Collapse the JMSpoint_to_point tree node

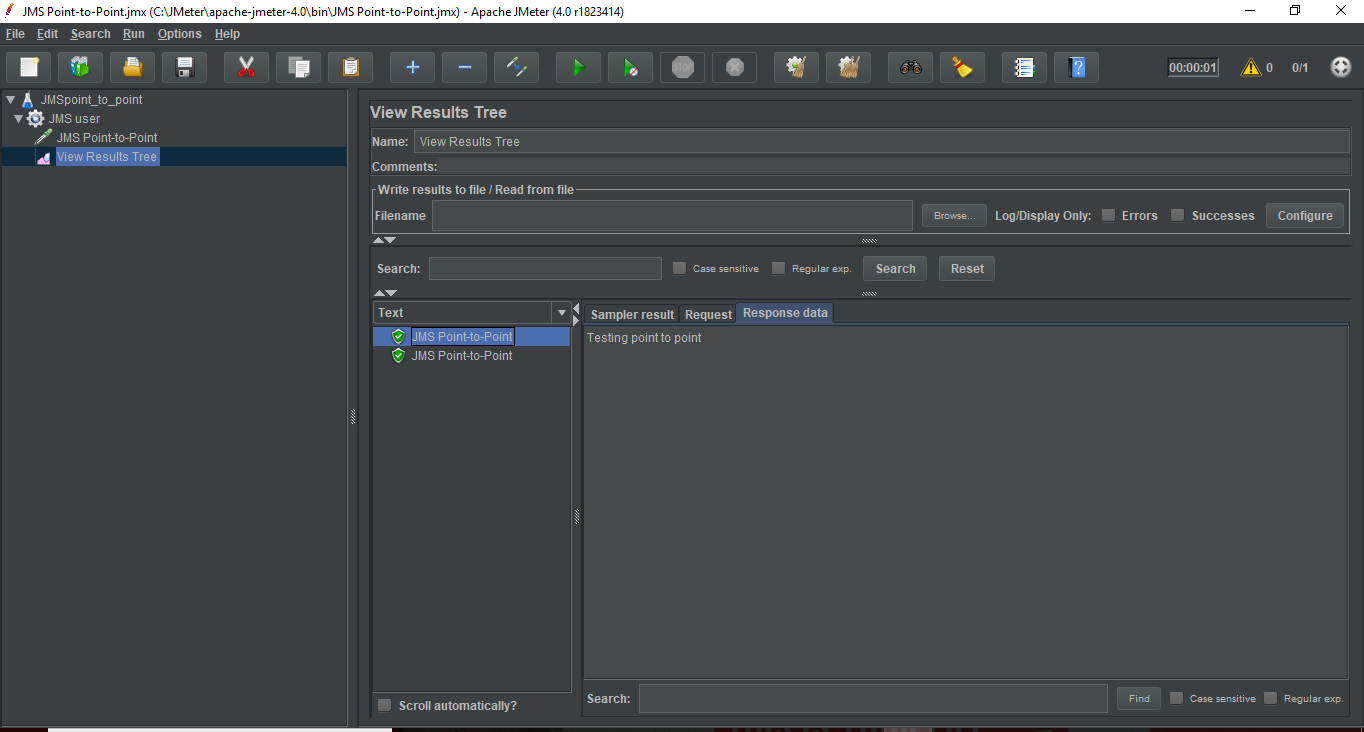pyautogui.click(x=10, y=100)
